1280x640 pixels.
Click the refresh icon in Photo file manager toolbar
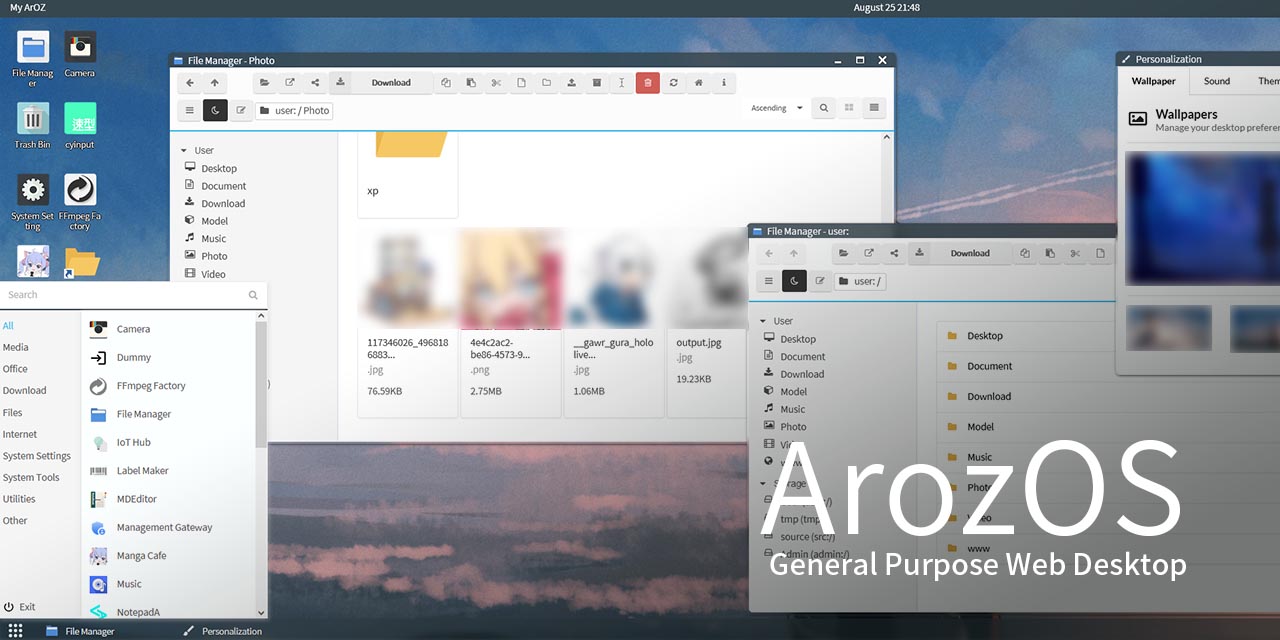(673, 83)
